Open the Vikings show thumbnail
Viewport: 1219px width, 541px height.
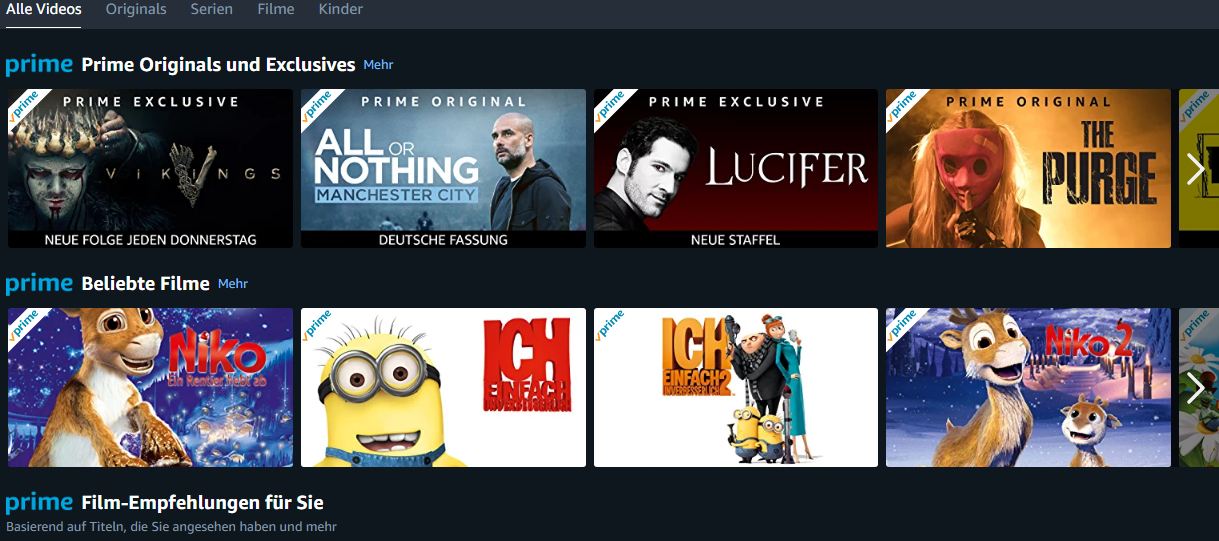point(150,169)
